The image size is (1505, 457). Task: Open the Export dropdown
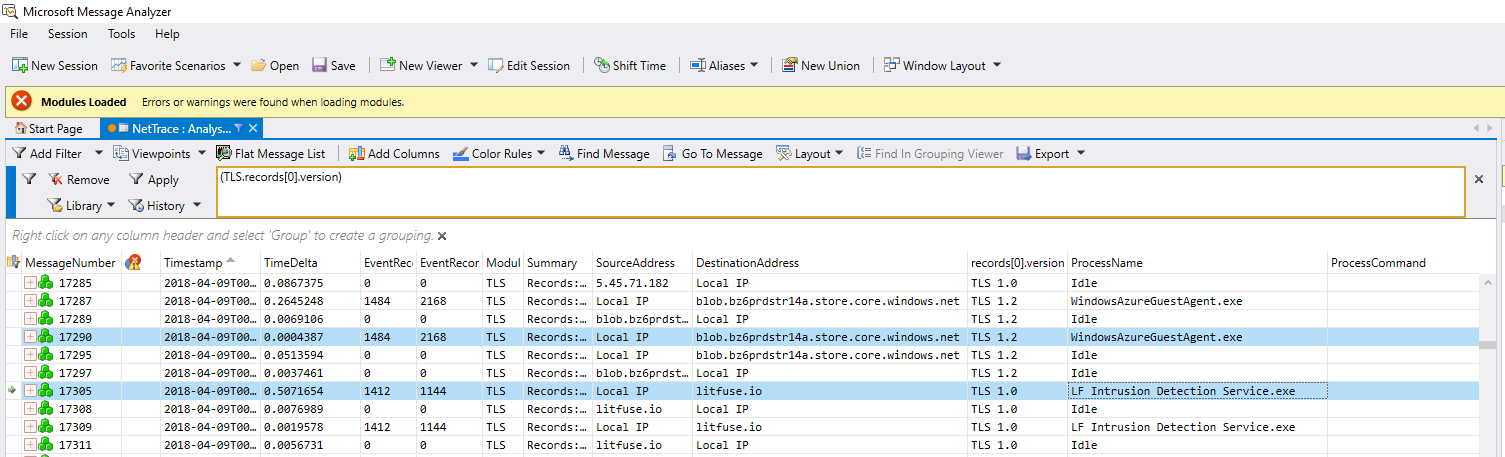[x=1049, y=153]
